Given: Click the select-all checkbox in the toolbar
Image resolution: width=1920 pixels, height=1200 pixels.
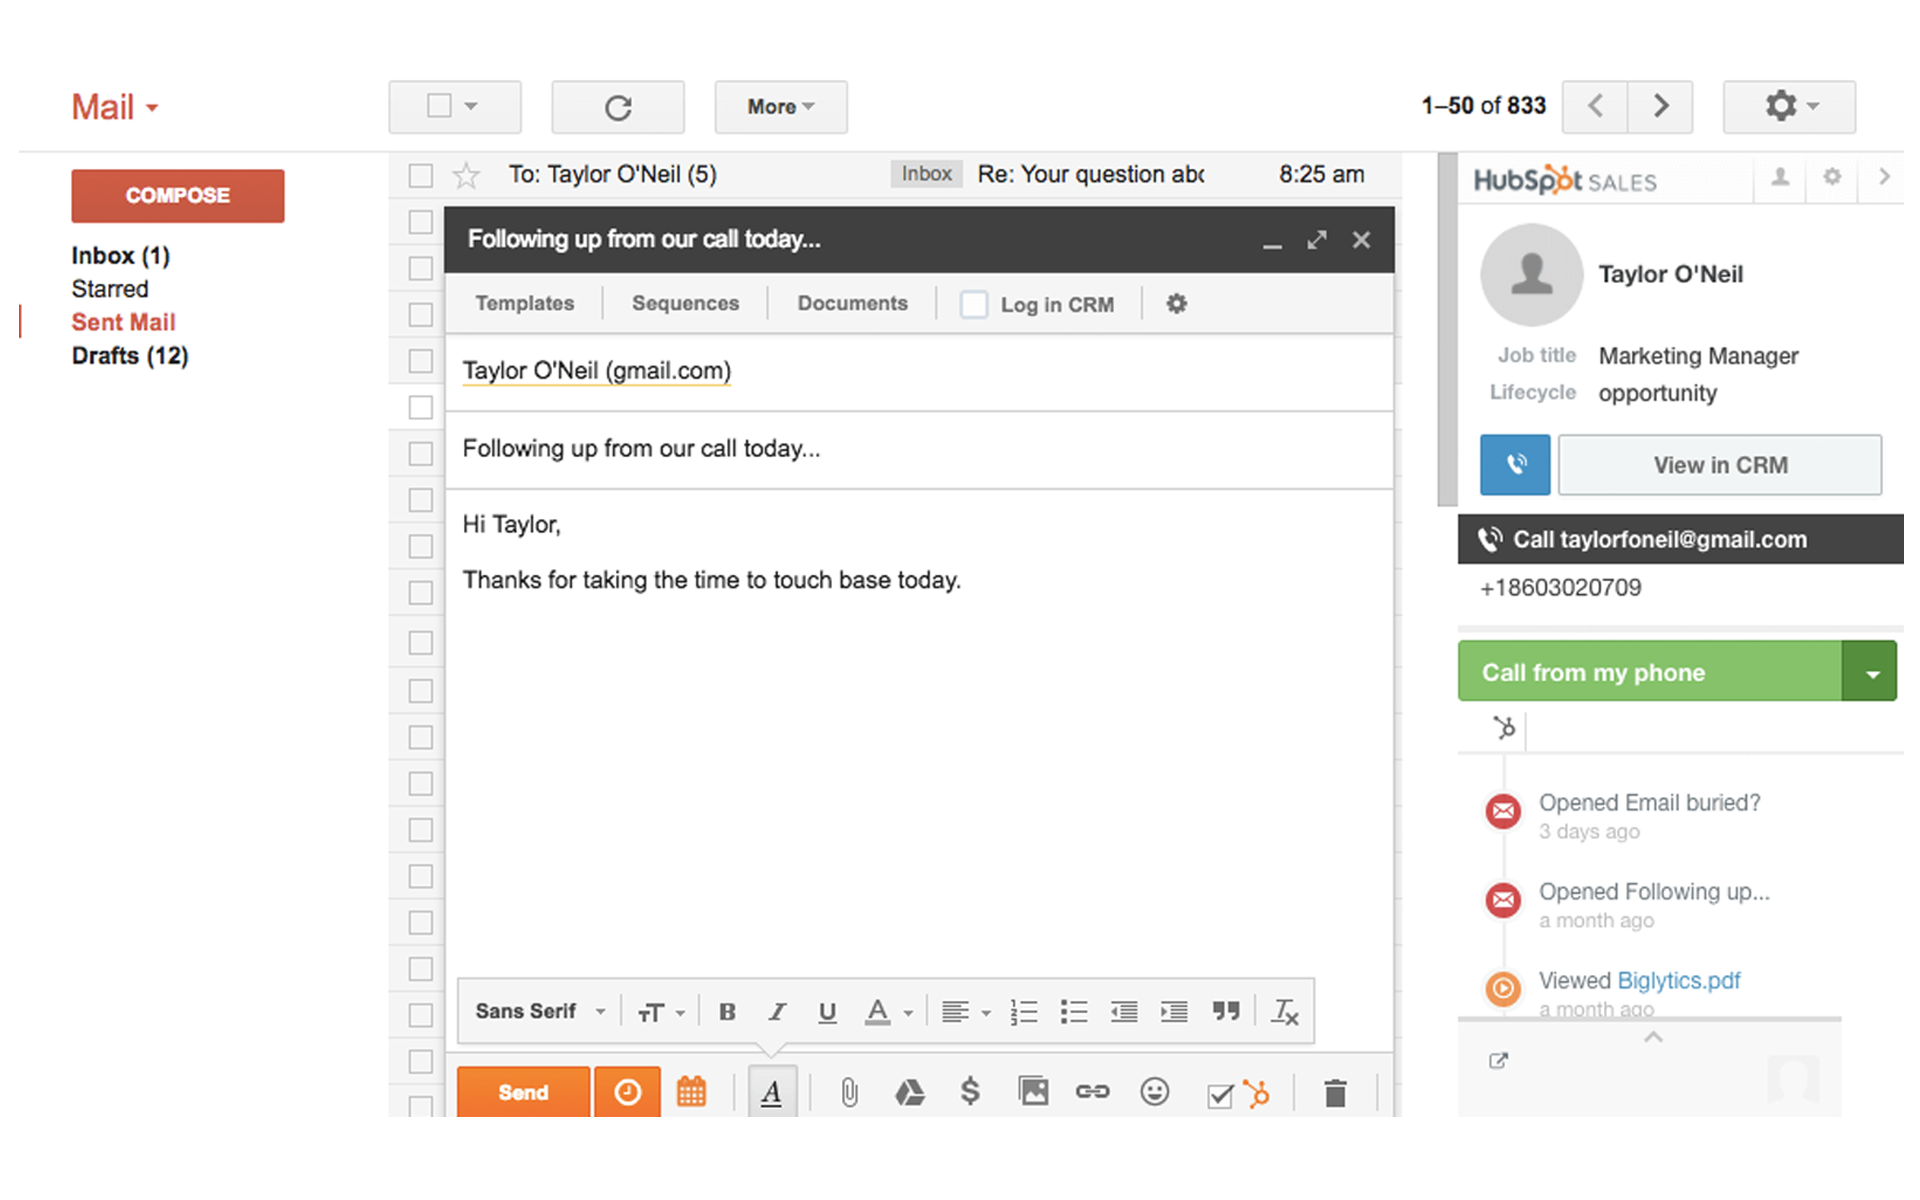Looking at the screenshot, I should click(x=439, y=106).
